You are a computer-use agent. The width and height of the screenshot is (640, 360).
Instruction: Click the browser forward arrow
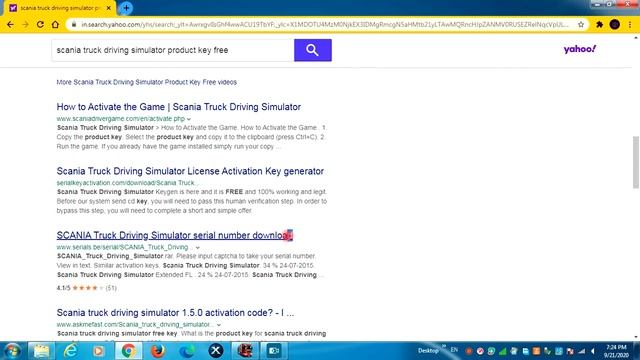point(25,24)
